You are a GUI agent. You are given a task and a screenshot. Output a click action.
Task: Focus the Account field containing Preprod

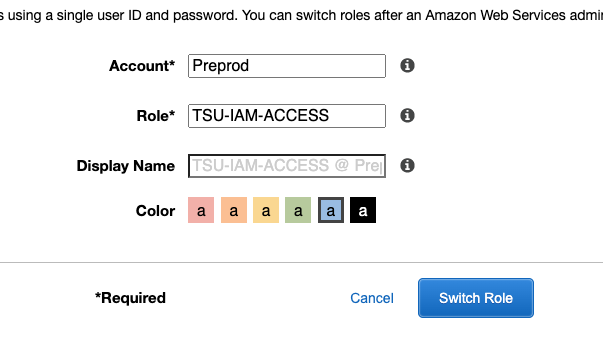(x=287, y=66)
